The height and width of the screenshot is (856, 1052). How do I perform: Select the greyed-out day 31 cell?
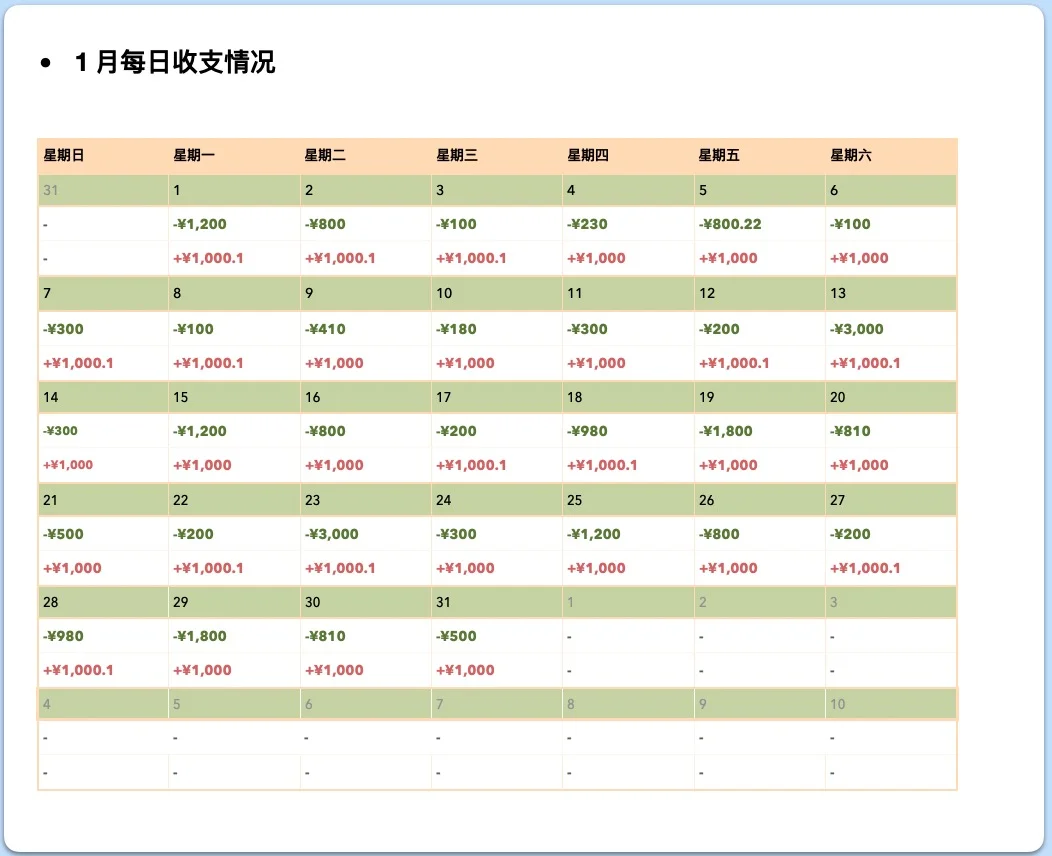46,190
